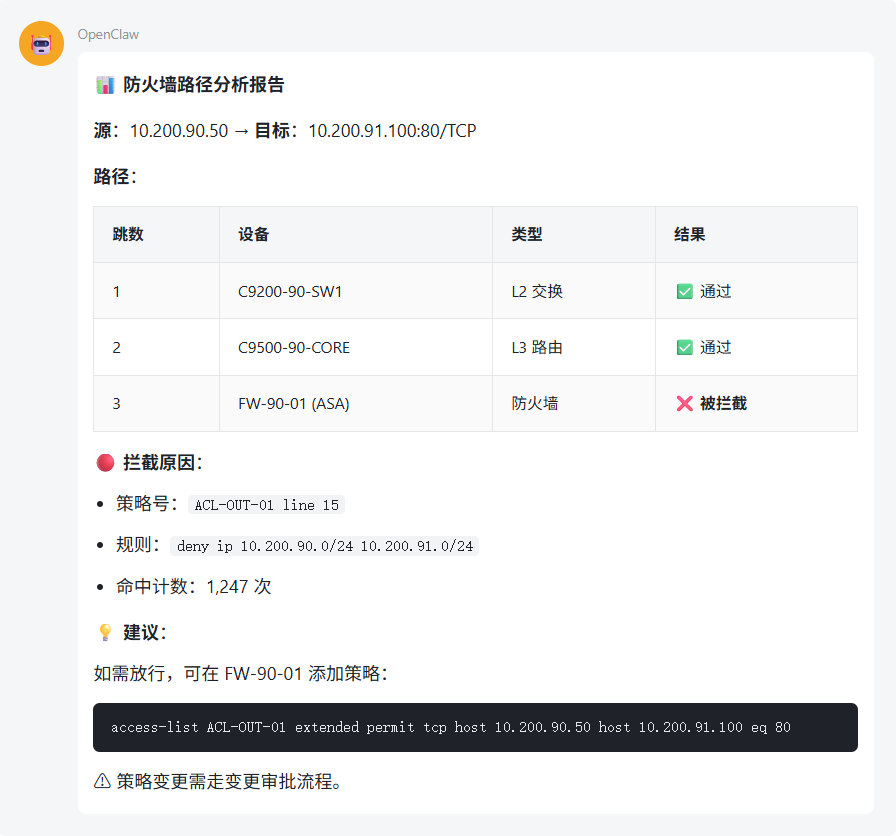Click the ACL-OUT-01 line 15 code tag
Viewport: 896px width, 836px height.
pos(266,505)
